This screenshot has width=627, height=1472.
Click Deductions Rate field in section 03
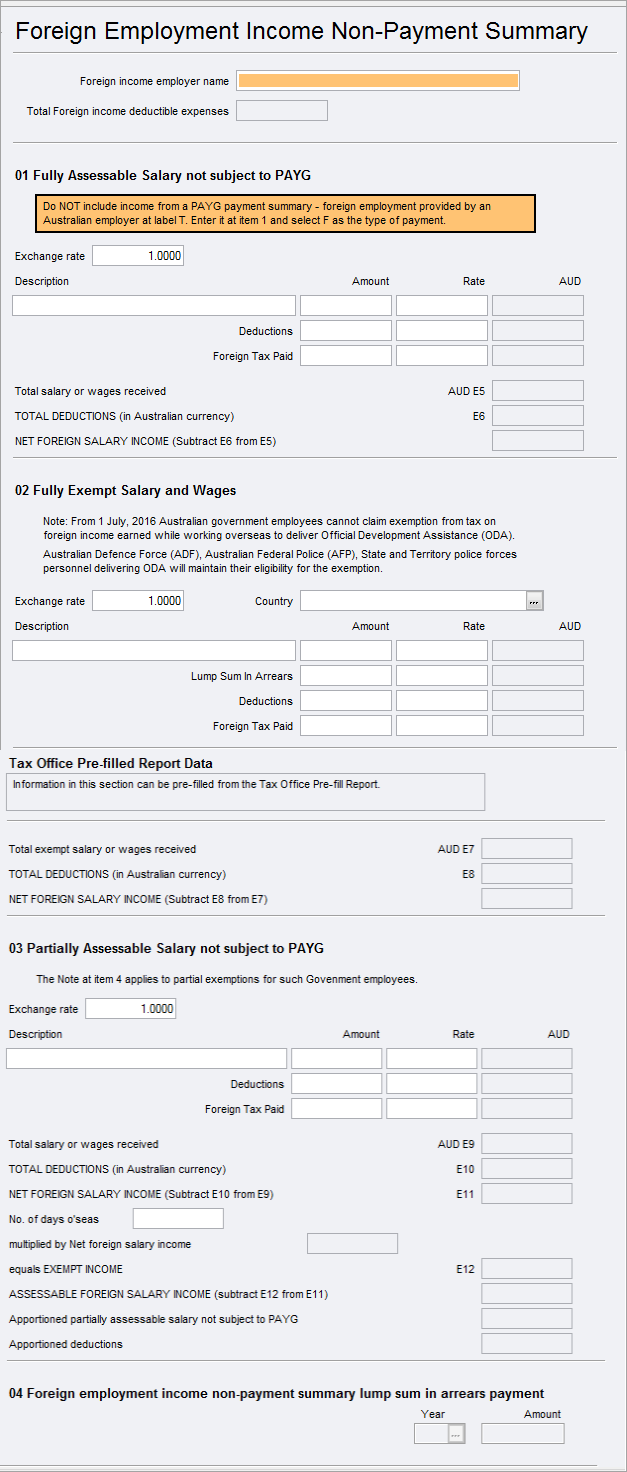click(x=432, y=1084)
